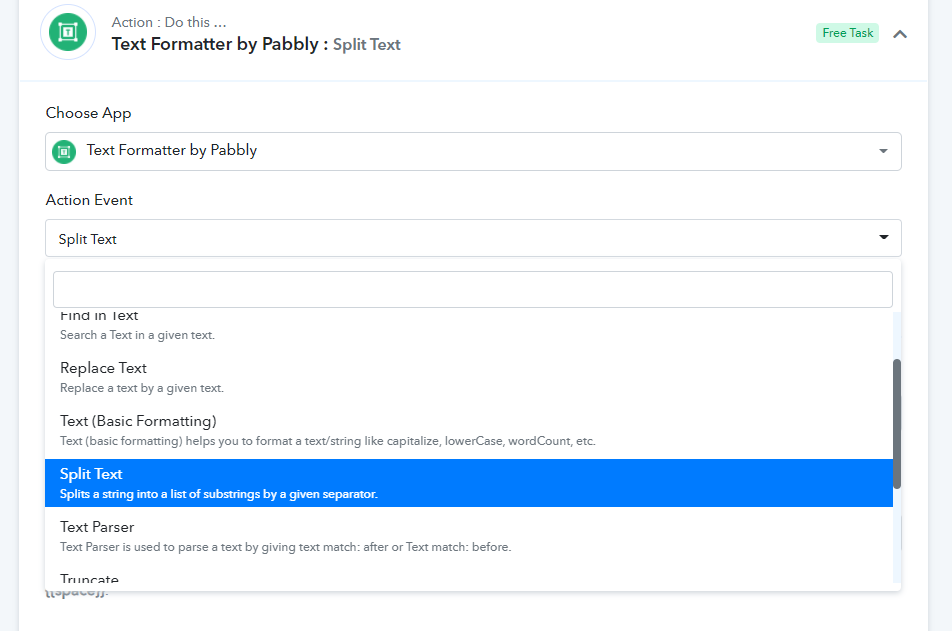The width and height of the screenshot is (952, 631).
Task: Close the Action Event dropdown via its arrow
Action: [884, 237]
